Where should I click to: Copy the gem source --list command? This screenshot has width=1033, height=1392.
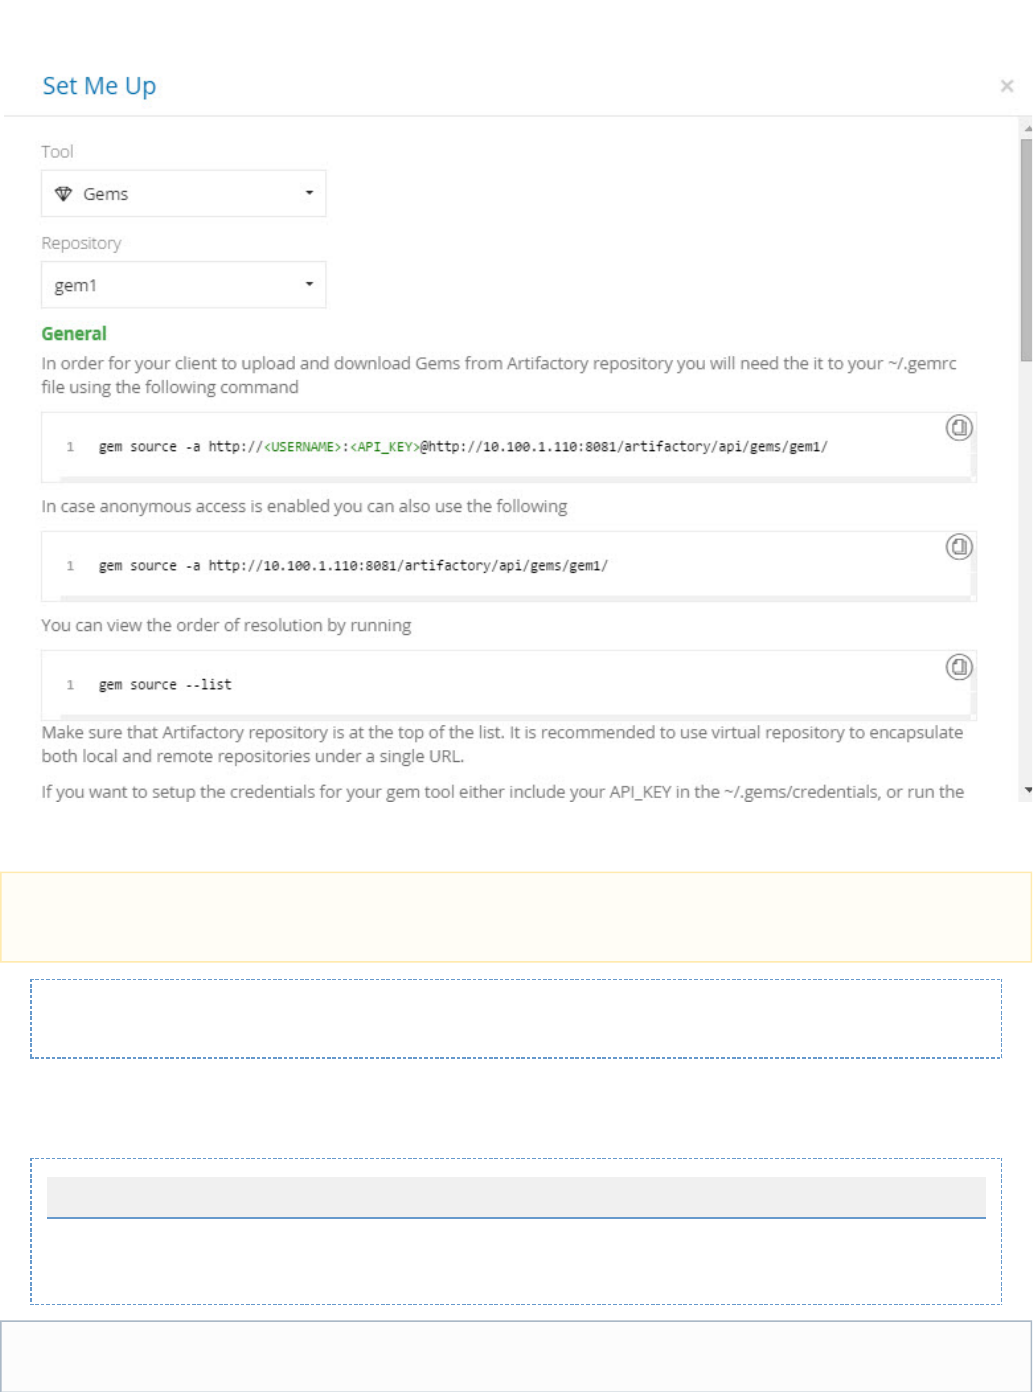[x=959, y=667]
